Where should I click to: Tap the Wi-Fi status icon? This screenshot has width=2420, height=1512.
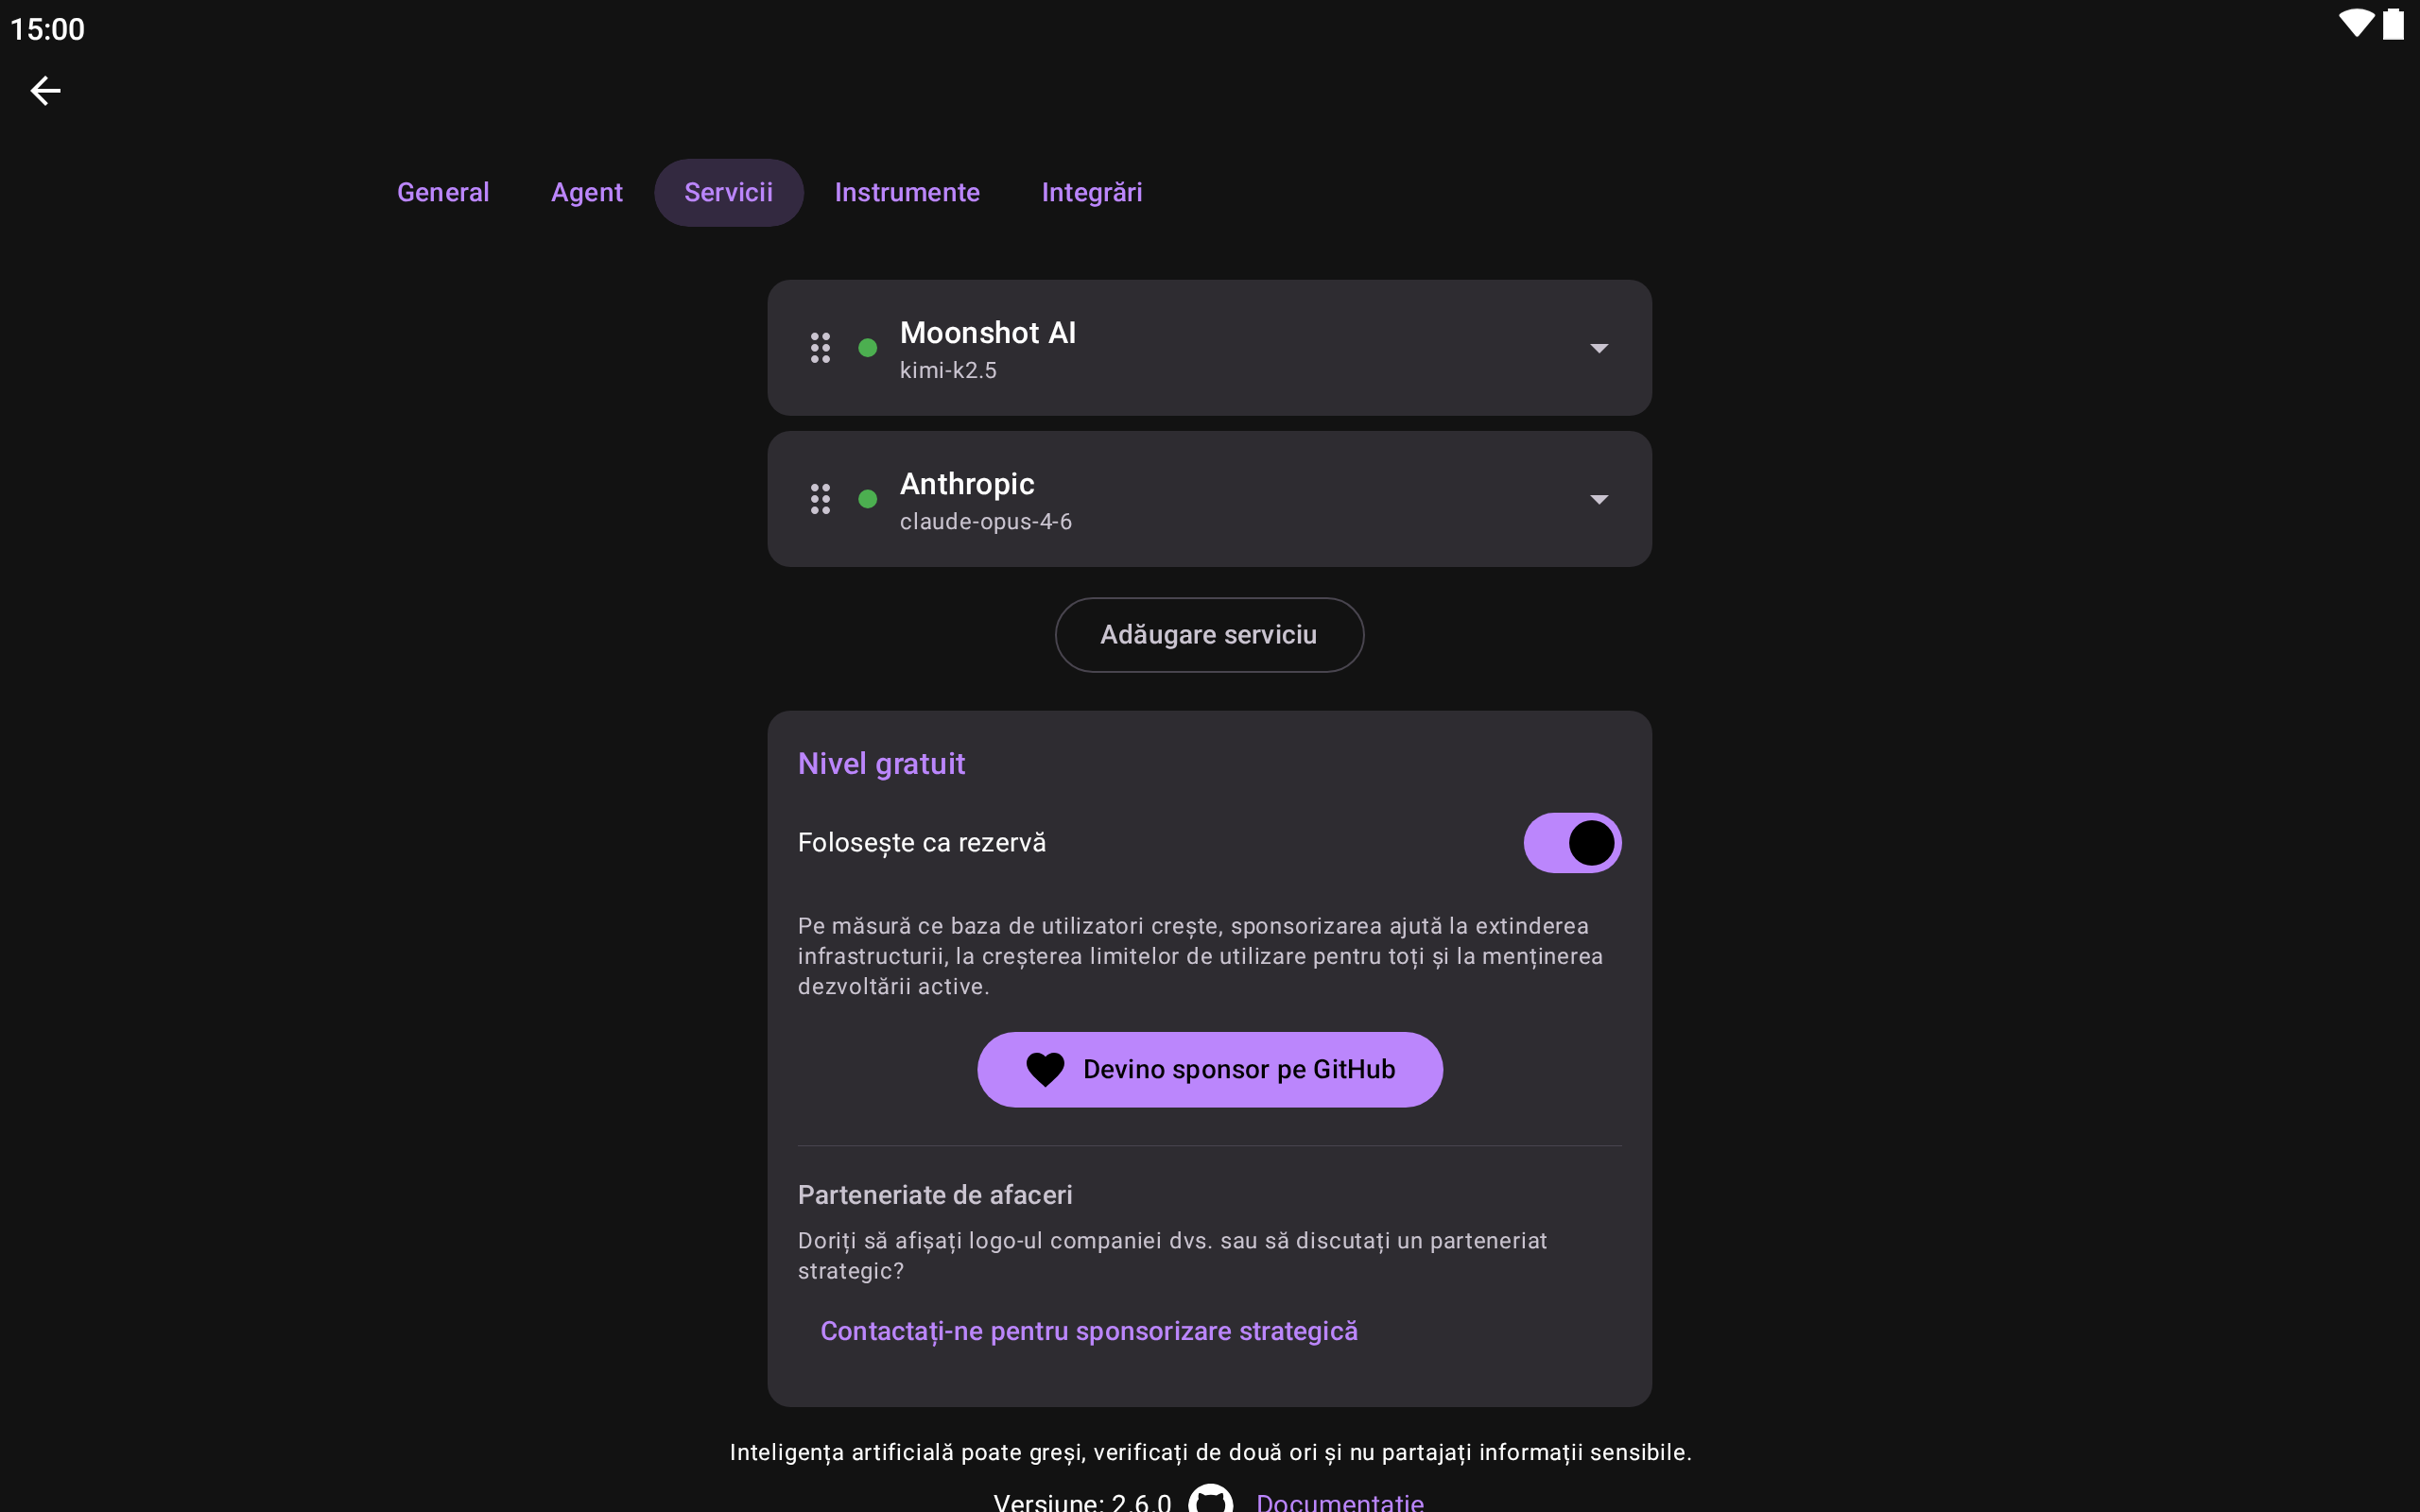[2357, 24]
